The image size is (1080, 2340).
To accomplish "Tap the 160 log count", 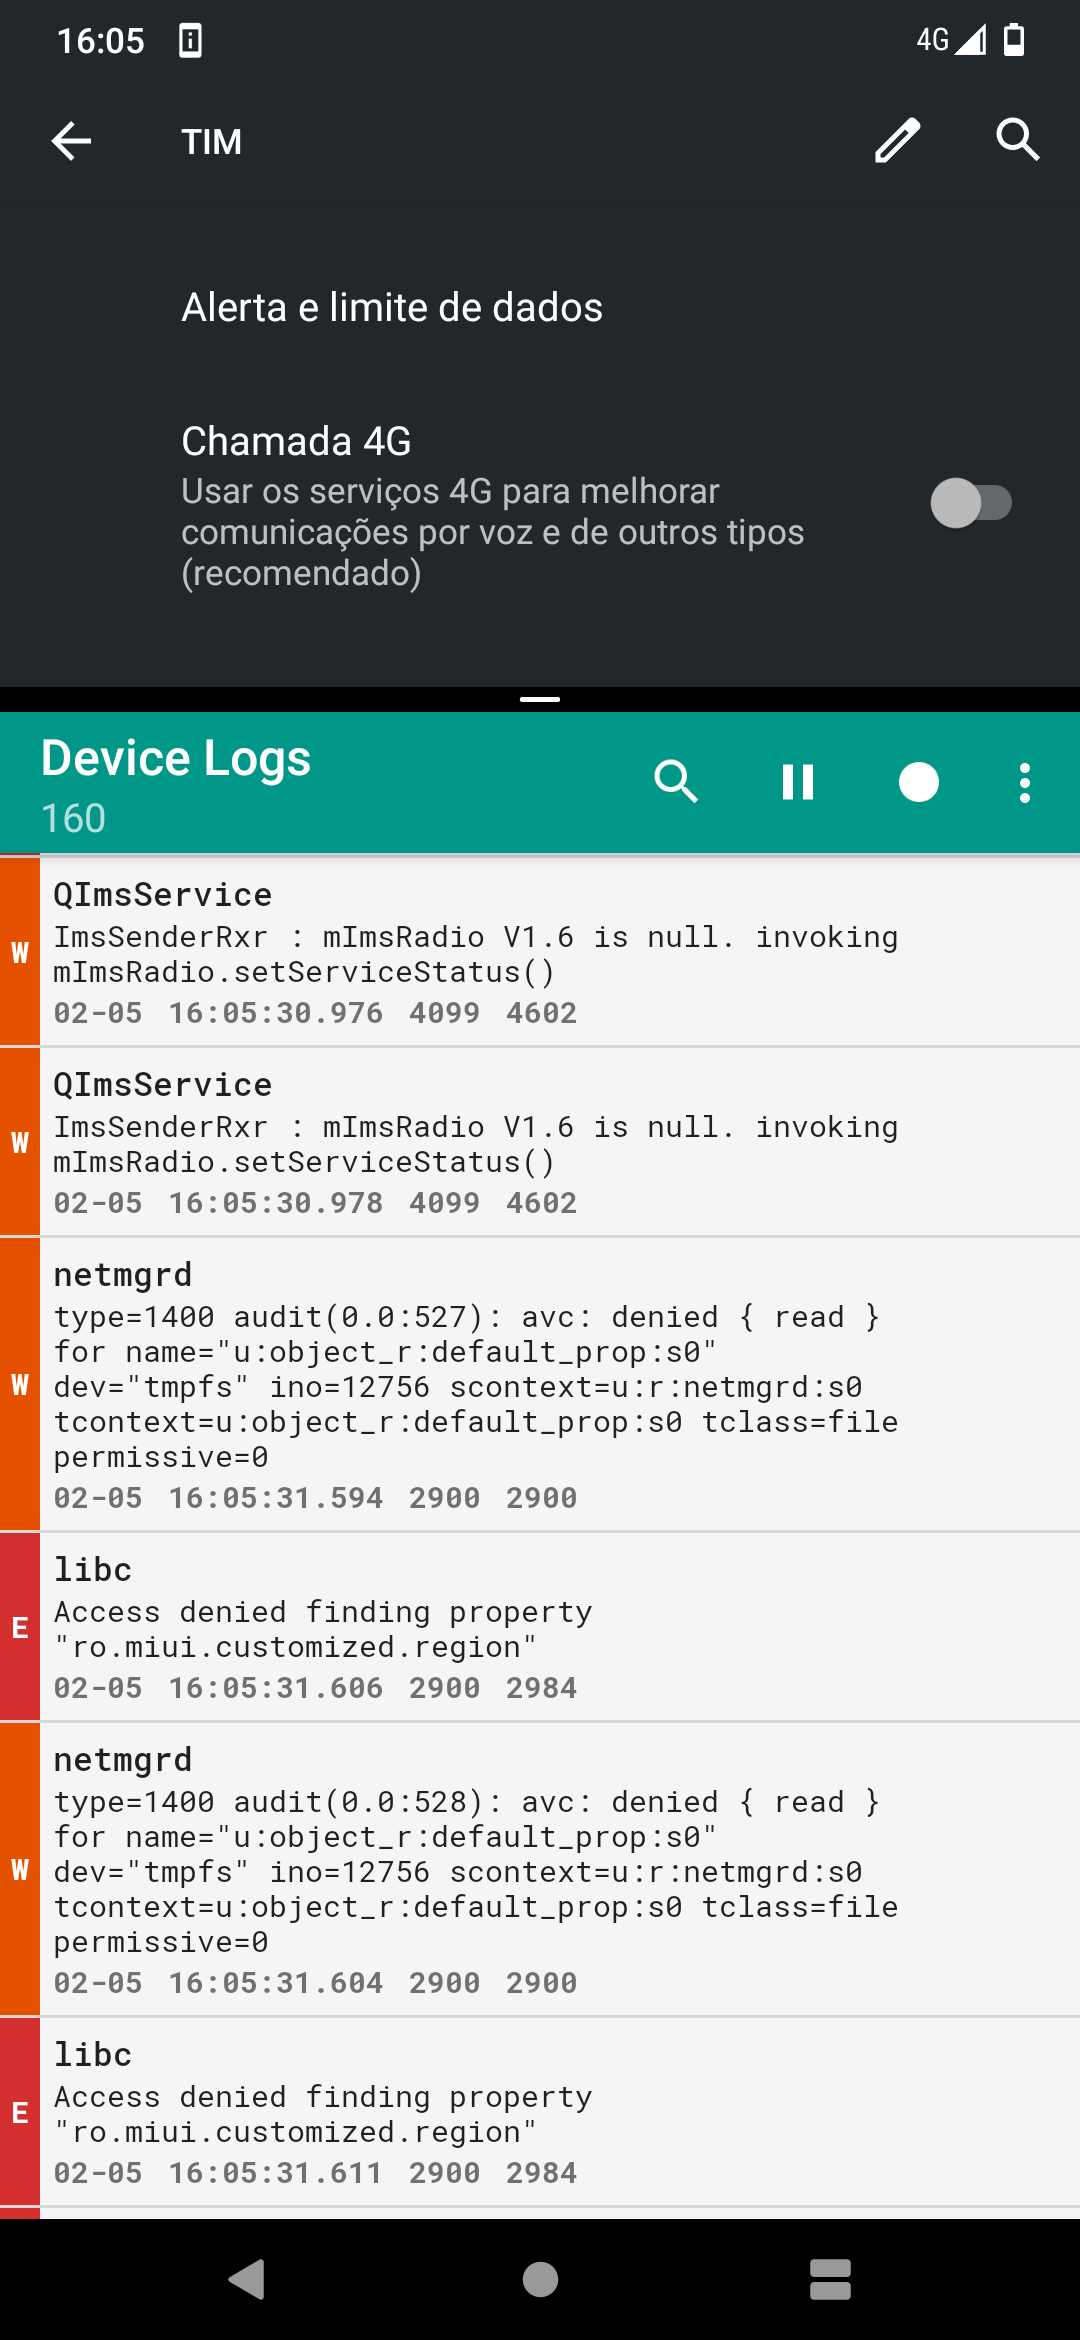I will [x=73, y=818].
